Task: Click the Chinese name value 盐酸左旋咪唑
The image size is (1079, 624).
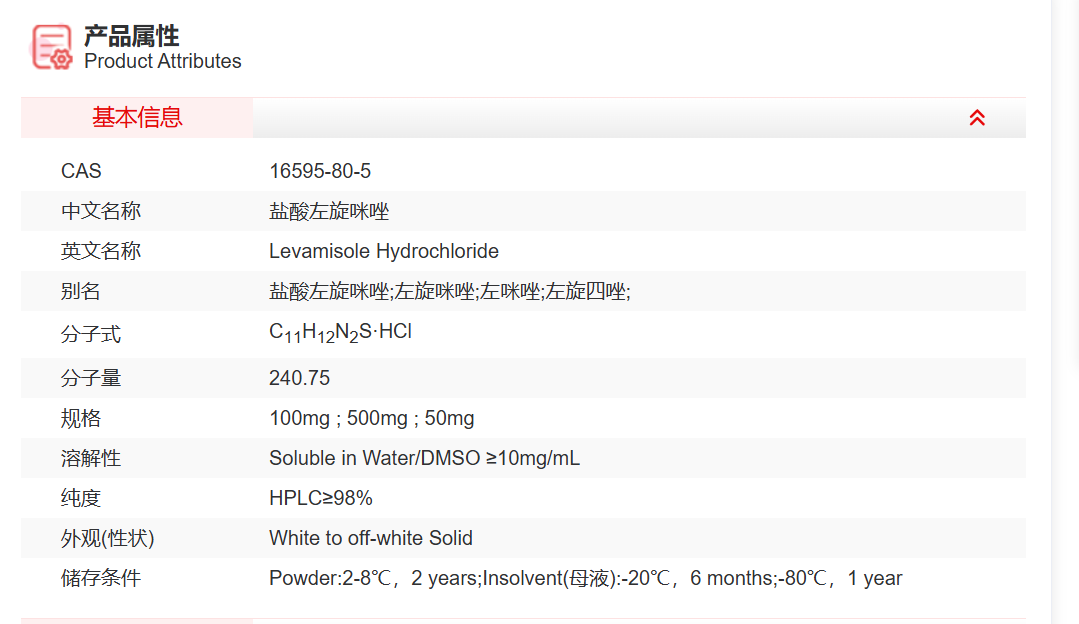Action: coord(329,211)
